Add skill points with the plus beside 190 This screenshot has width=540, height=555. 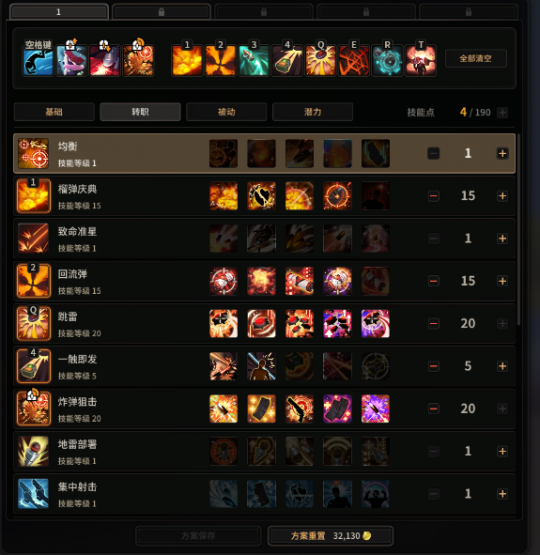[502, 113]
